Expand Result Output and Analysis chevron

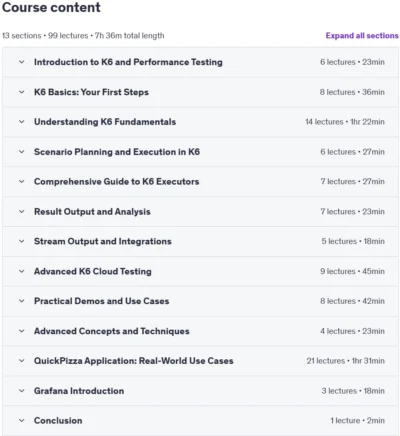point(22,211)
